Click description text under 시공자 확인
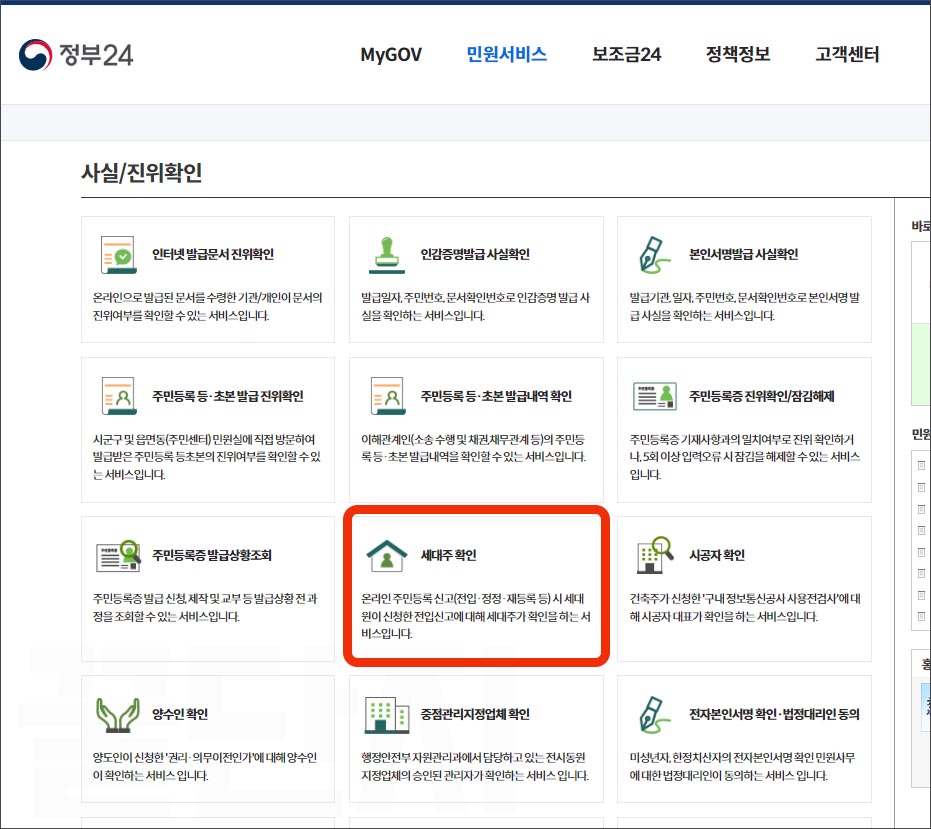The width and height of the screenshot is (931, 829). click(x=745, y=607)
